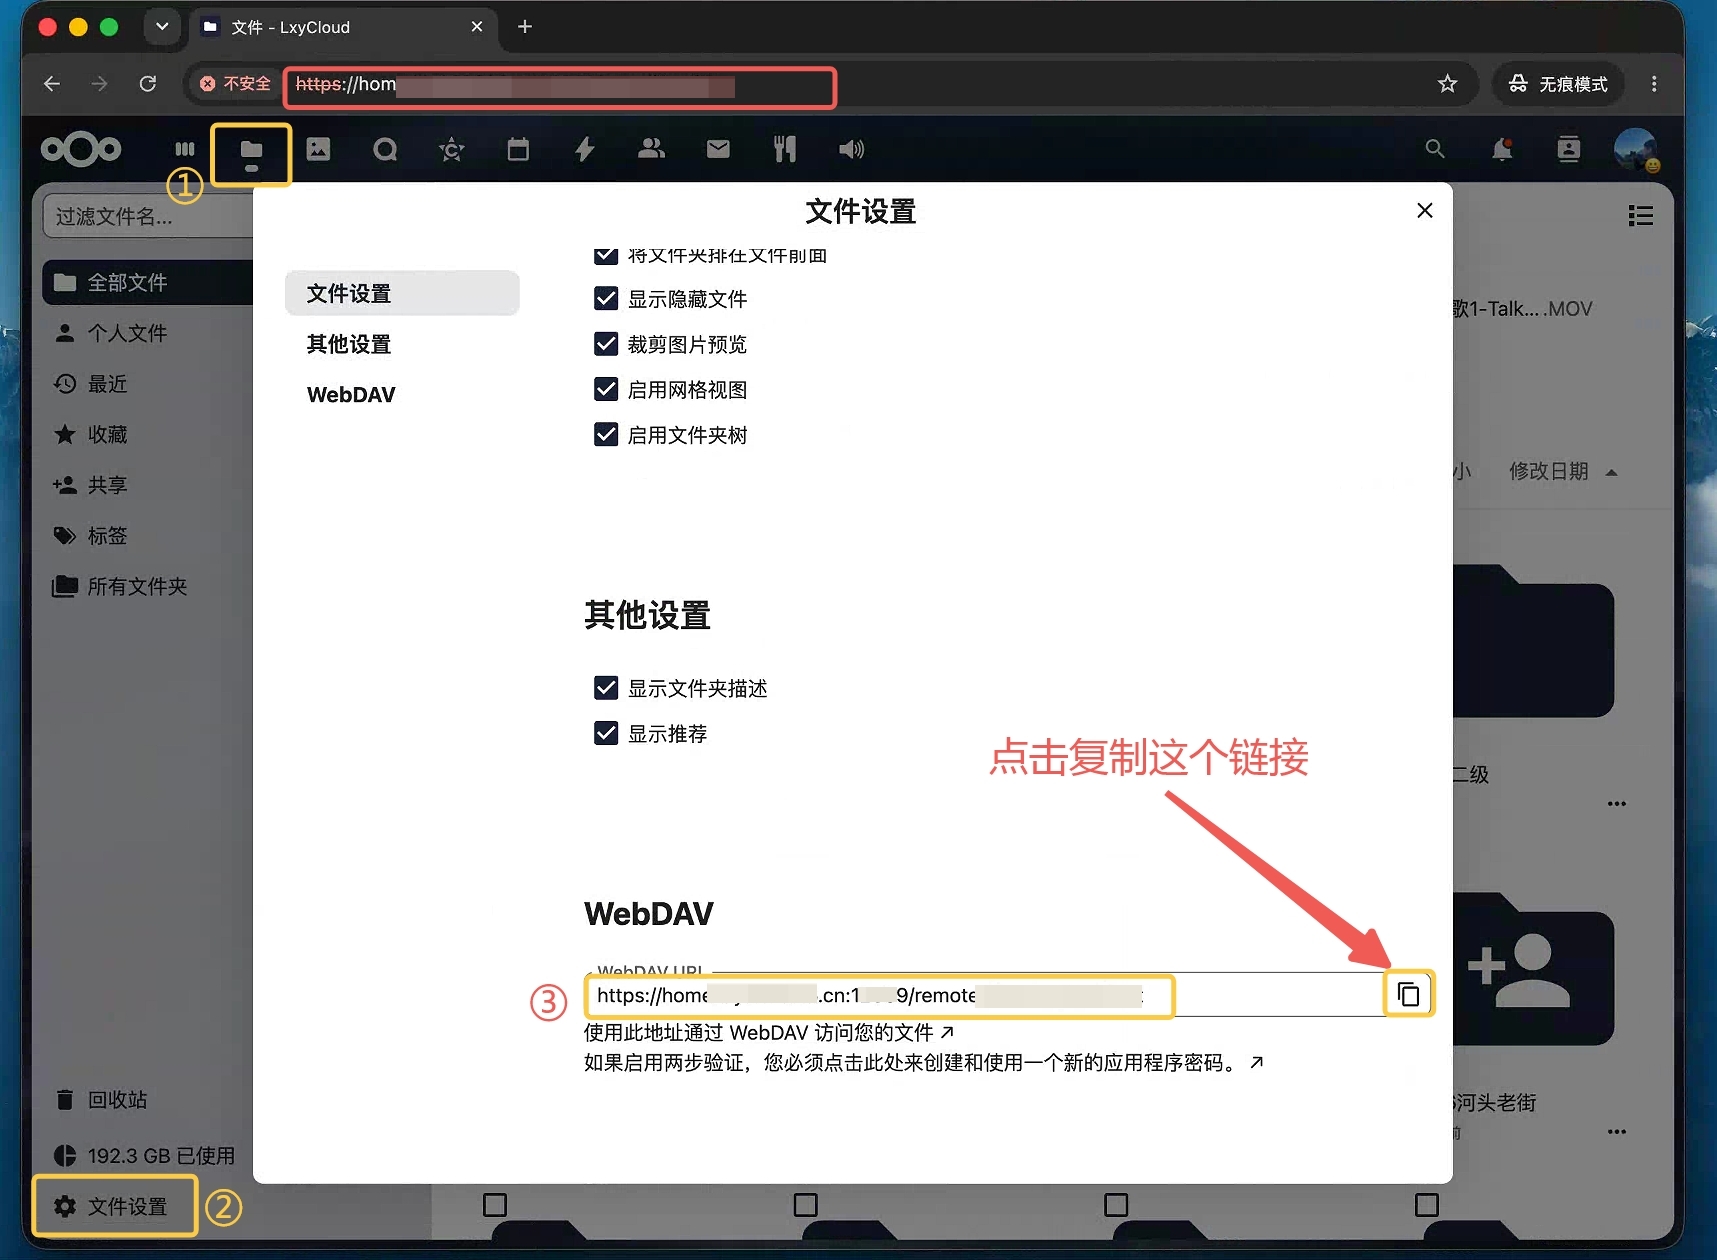This screenshot has width=1717, height=1260.
Task: Open 最近 in the left navigation
Action: [148, 384]
